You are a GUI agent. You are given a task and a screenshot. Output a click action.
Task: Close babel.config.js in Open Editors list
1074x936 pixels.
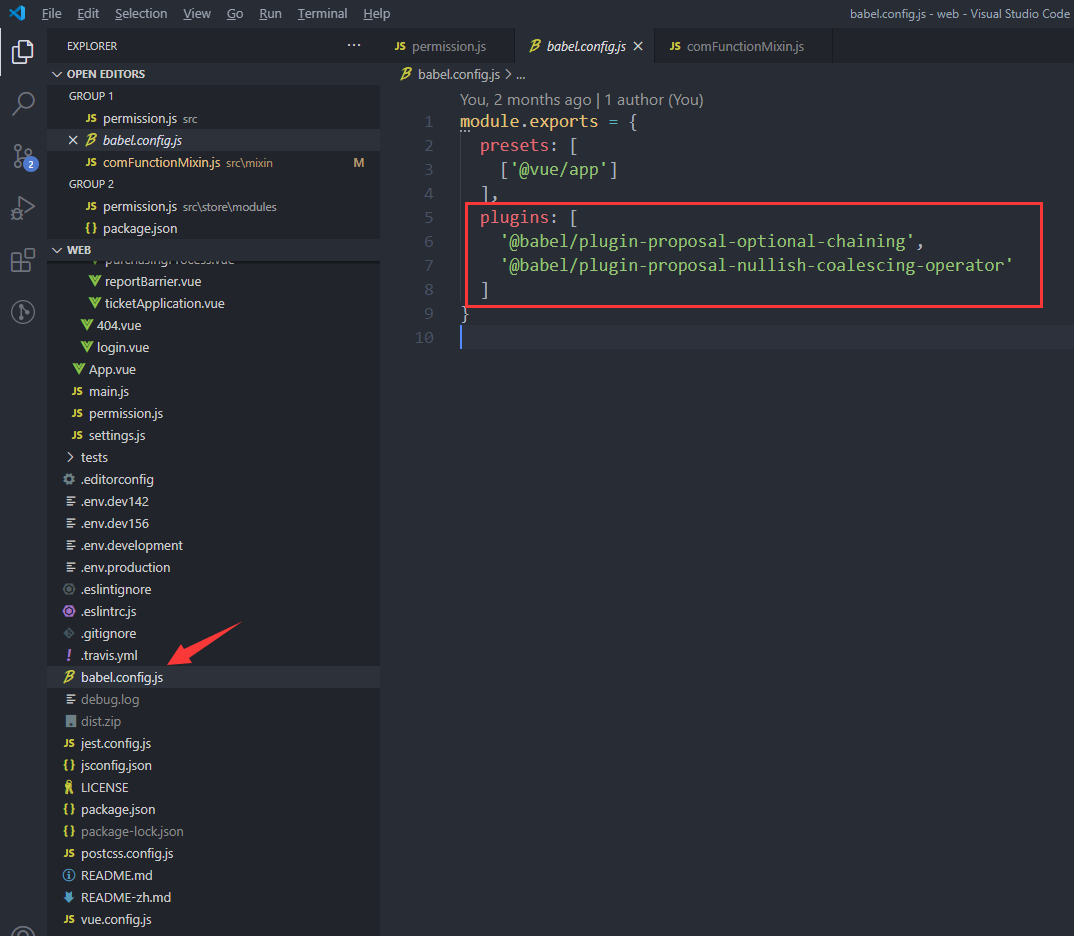(73, 140)
